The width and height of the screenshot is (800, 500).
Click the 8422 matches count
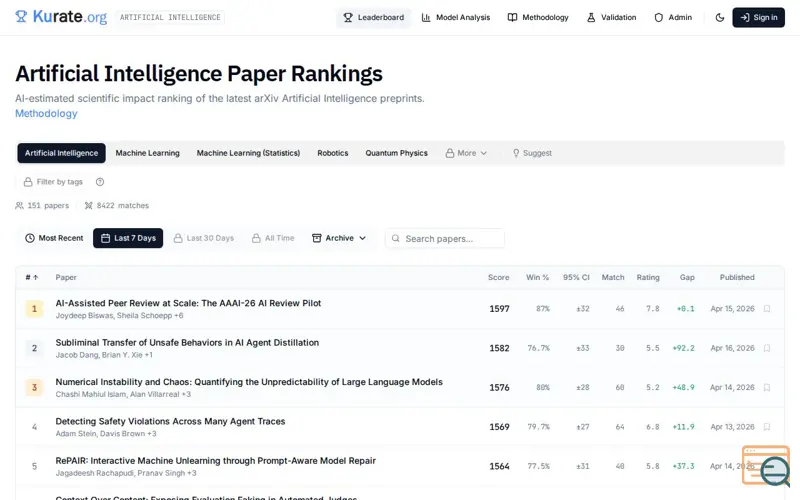tap(117, 206)
